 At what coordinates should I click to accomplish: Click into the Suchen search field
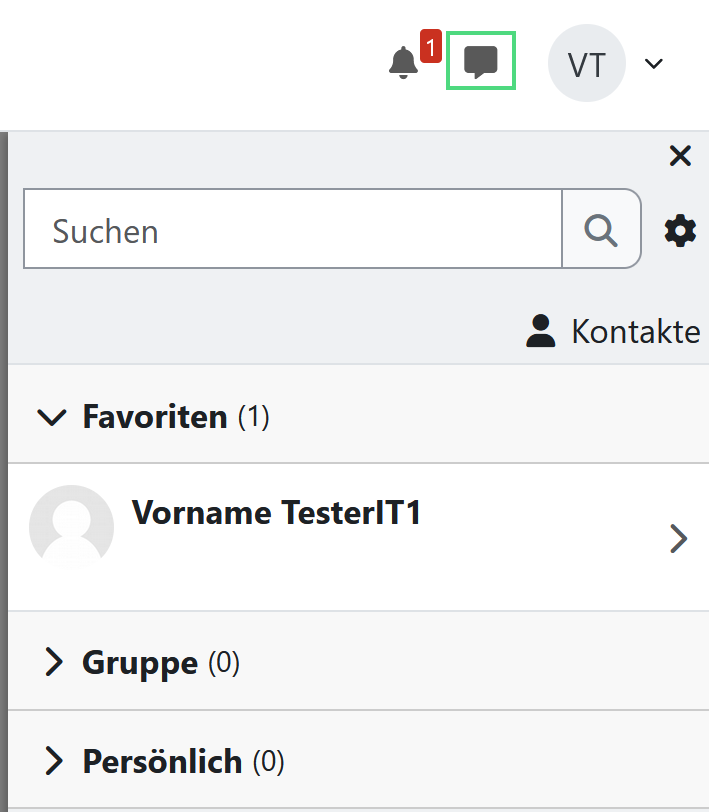[293, 231]
